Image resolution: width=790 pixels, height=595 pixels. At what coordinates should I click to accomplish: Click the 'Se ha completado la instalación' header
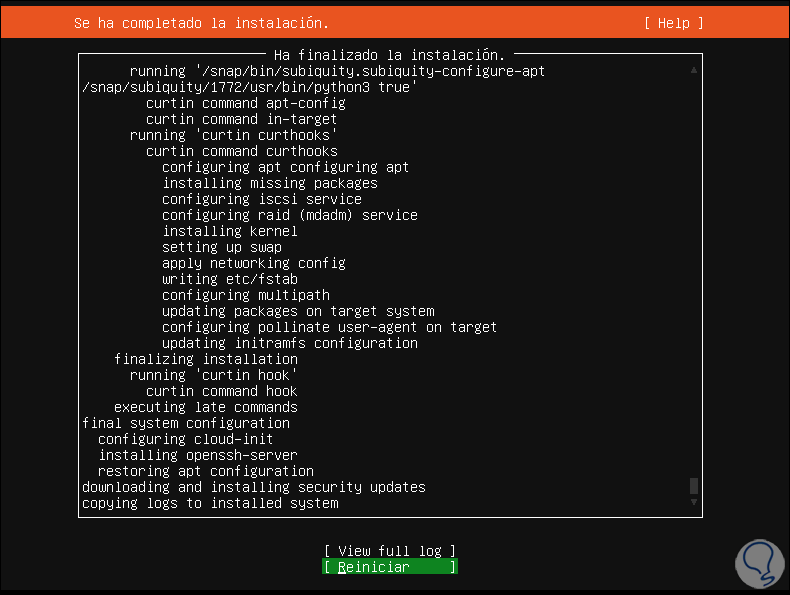(201, 23)
